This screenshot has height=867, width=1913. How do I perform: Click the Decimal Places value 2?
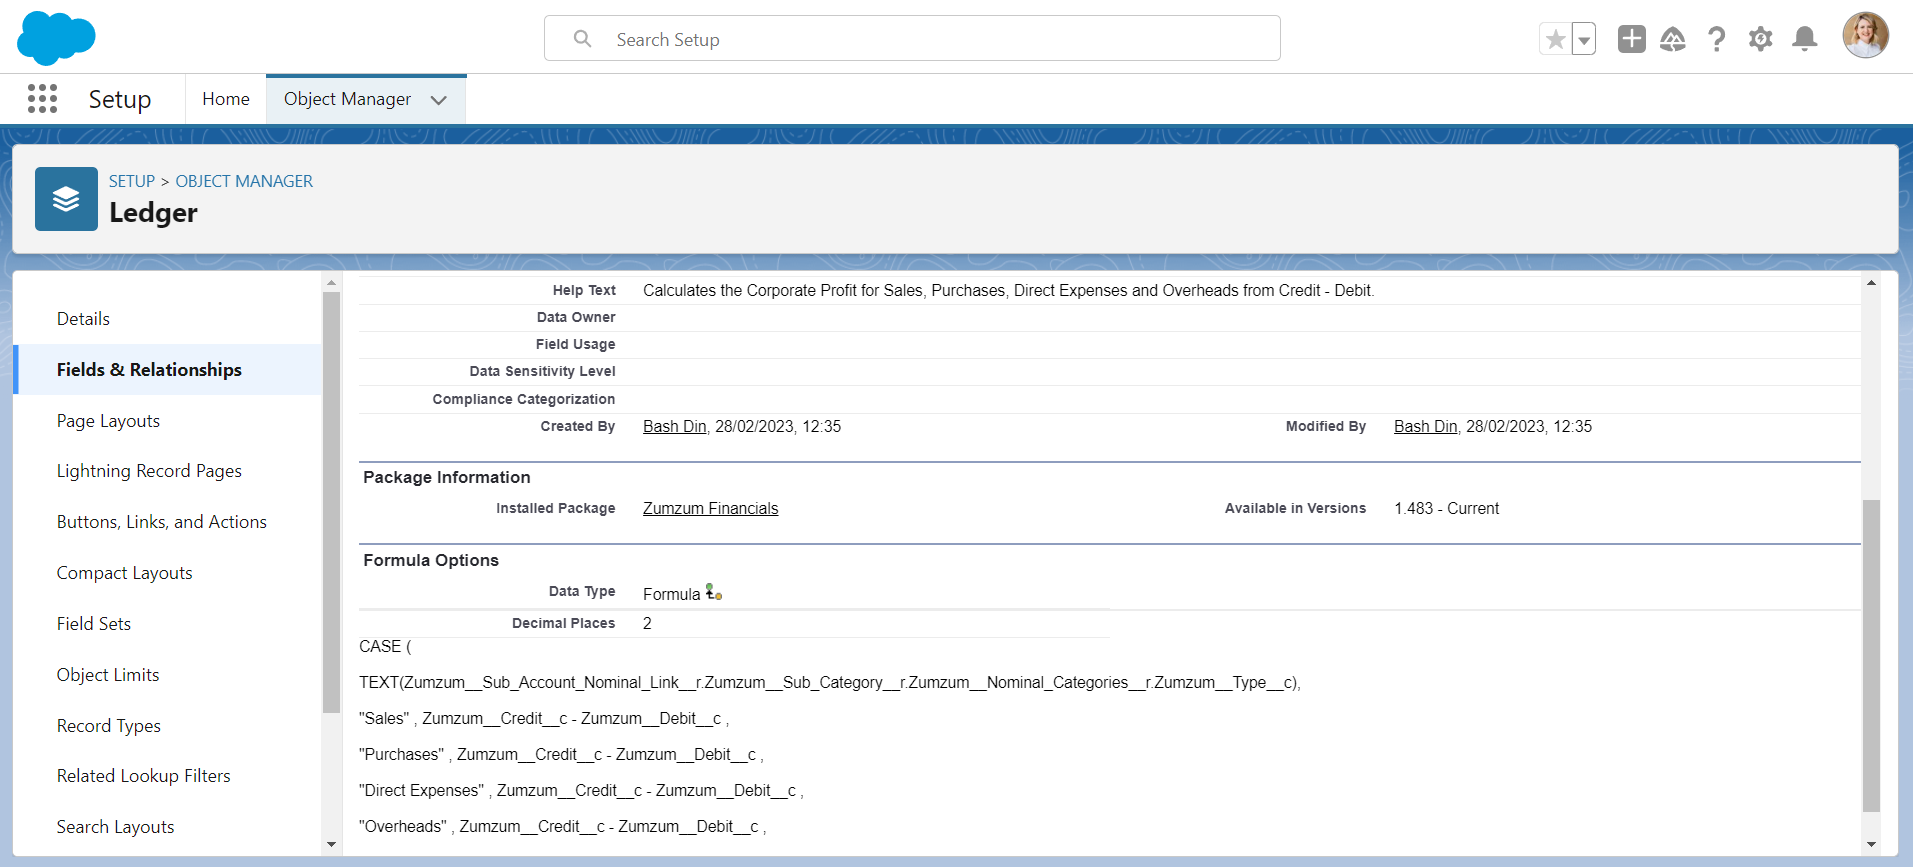pos(647,623)
